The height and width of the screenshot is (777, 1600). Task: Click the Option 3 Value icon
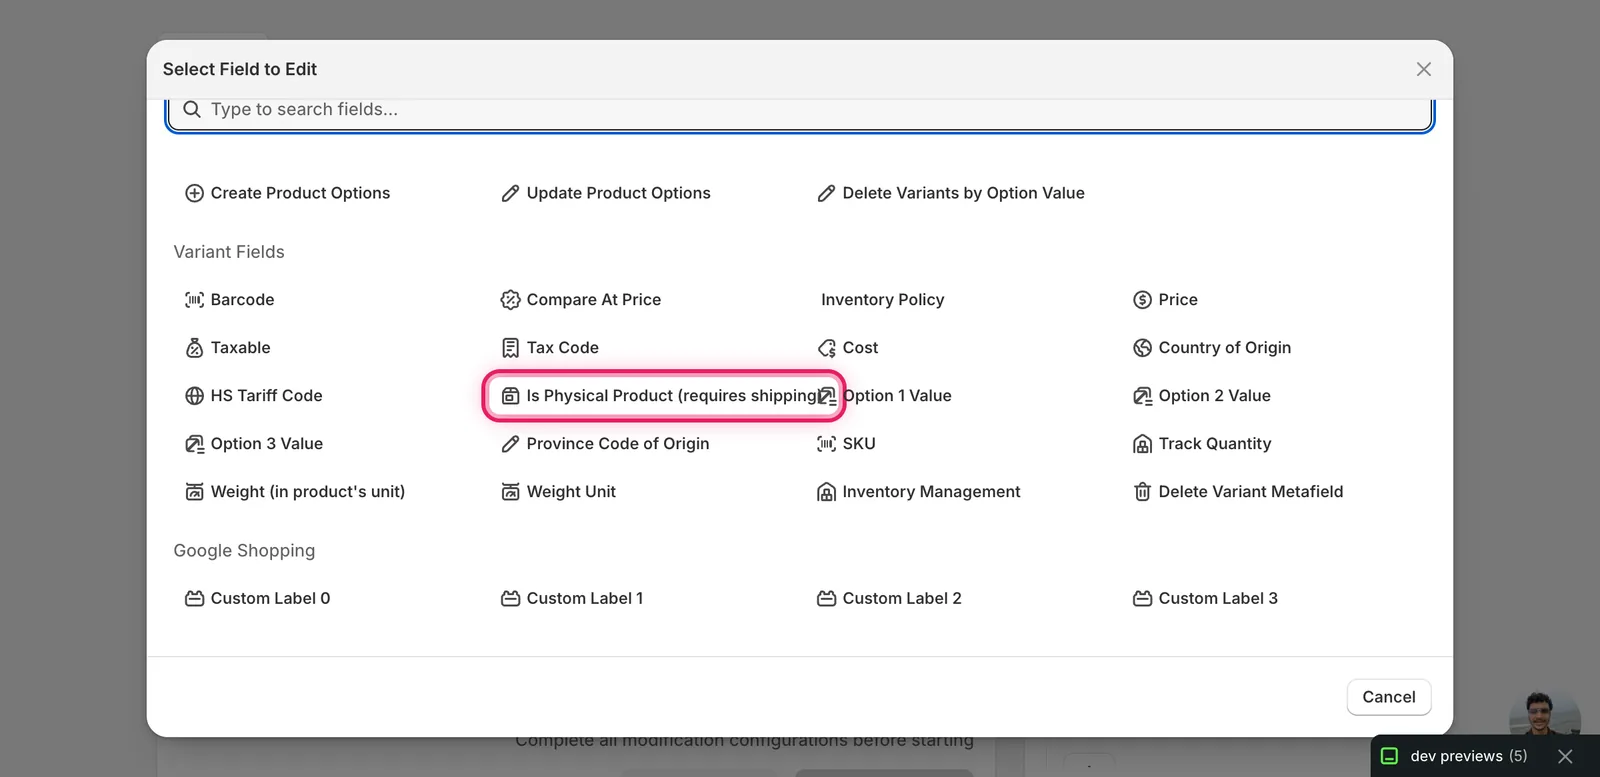194,444
